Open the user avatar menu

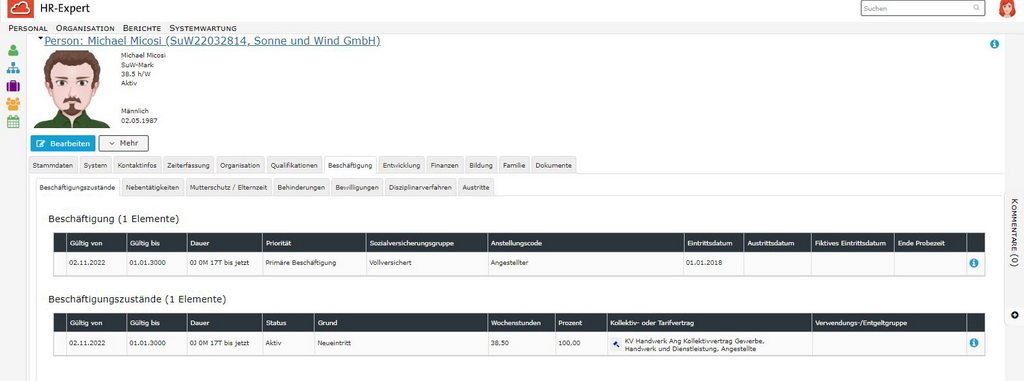1008,8
